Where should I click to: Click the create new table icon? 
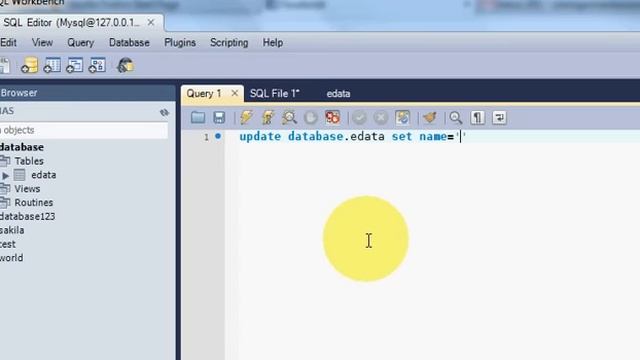click(x=52, y=65)
